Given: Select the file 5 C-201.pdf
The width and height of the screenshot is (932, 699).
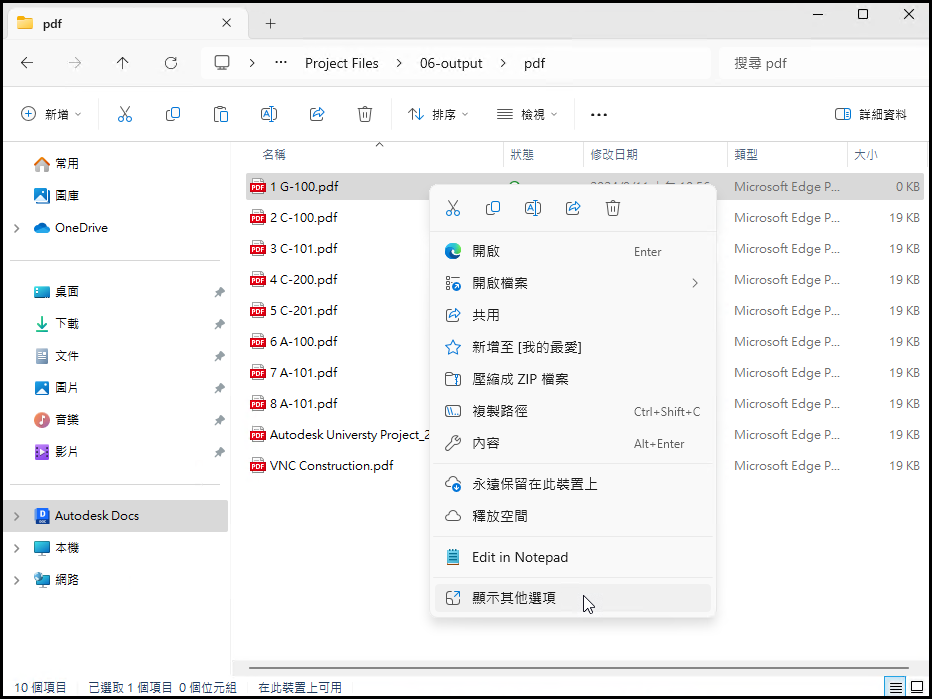Looking at the screenshot, I should (304, 310).
